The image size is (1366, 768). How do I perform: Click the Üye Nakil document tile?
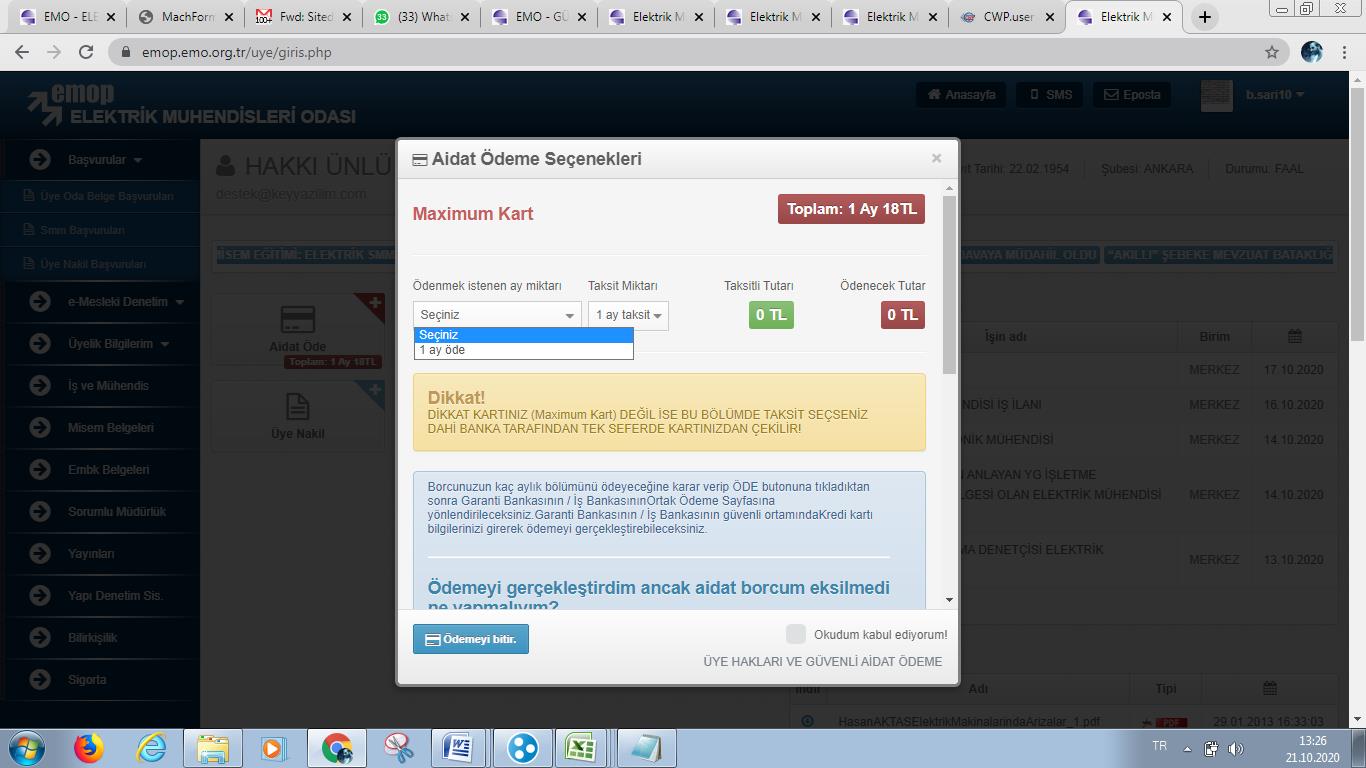coord(298,415)
